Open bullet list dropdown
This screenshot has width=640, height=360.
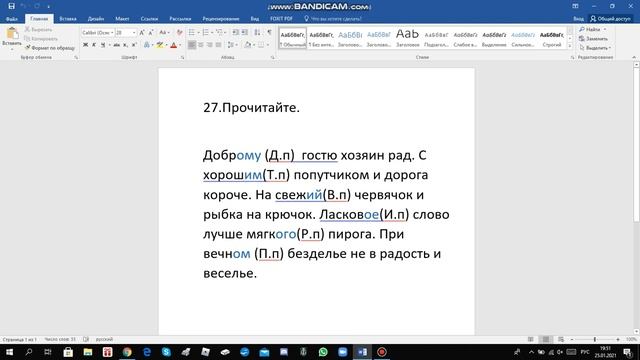(198, 33)
